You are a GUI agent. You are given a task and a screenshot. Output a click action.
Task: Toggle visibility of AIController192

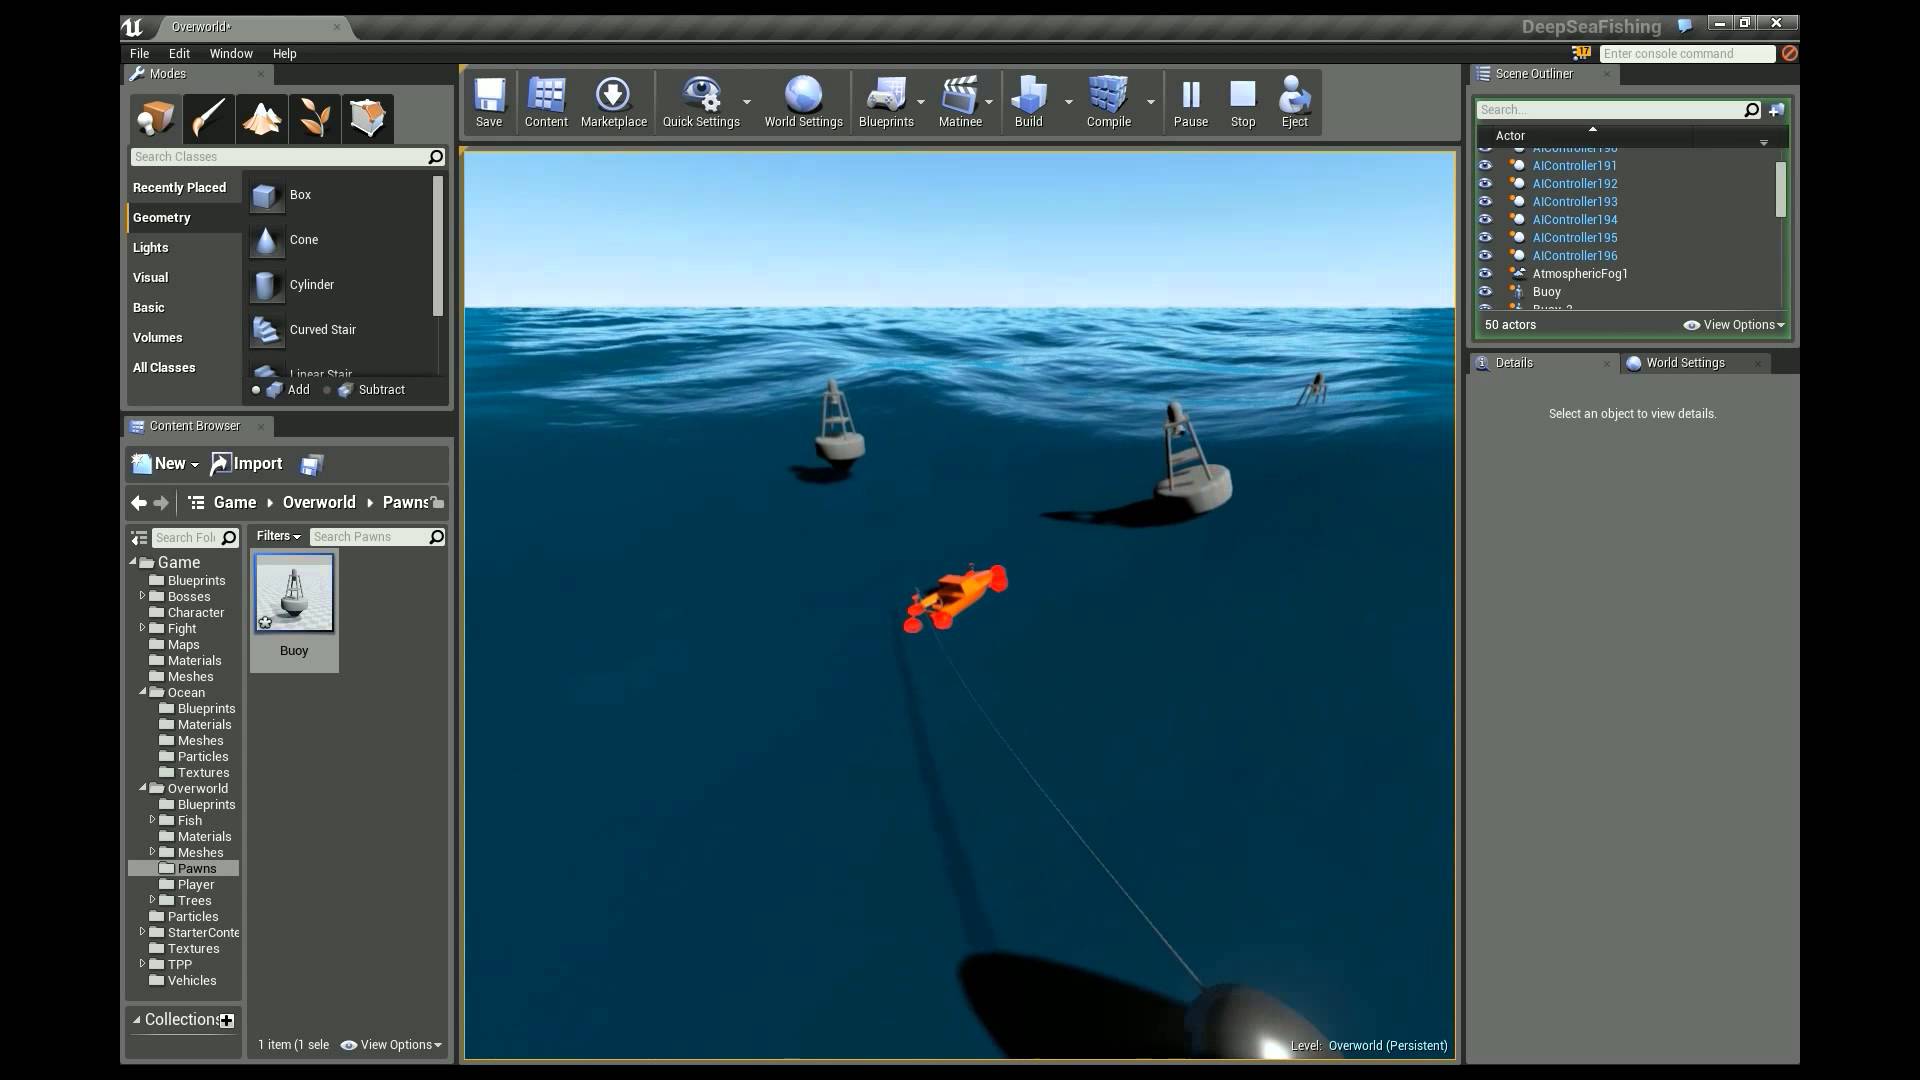click(x=1485, y=184)
